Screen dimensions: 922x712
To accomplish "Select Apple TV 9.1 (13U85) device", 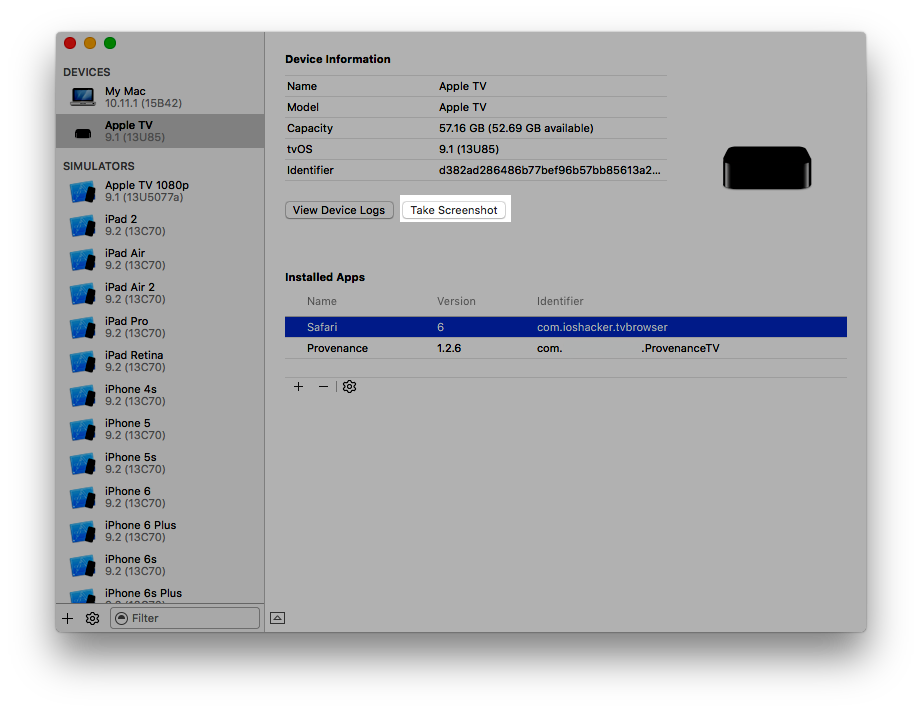I will 160,131.
